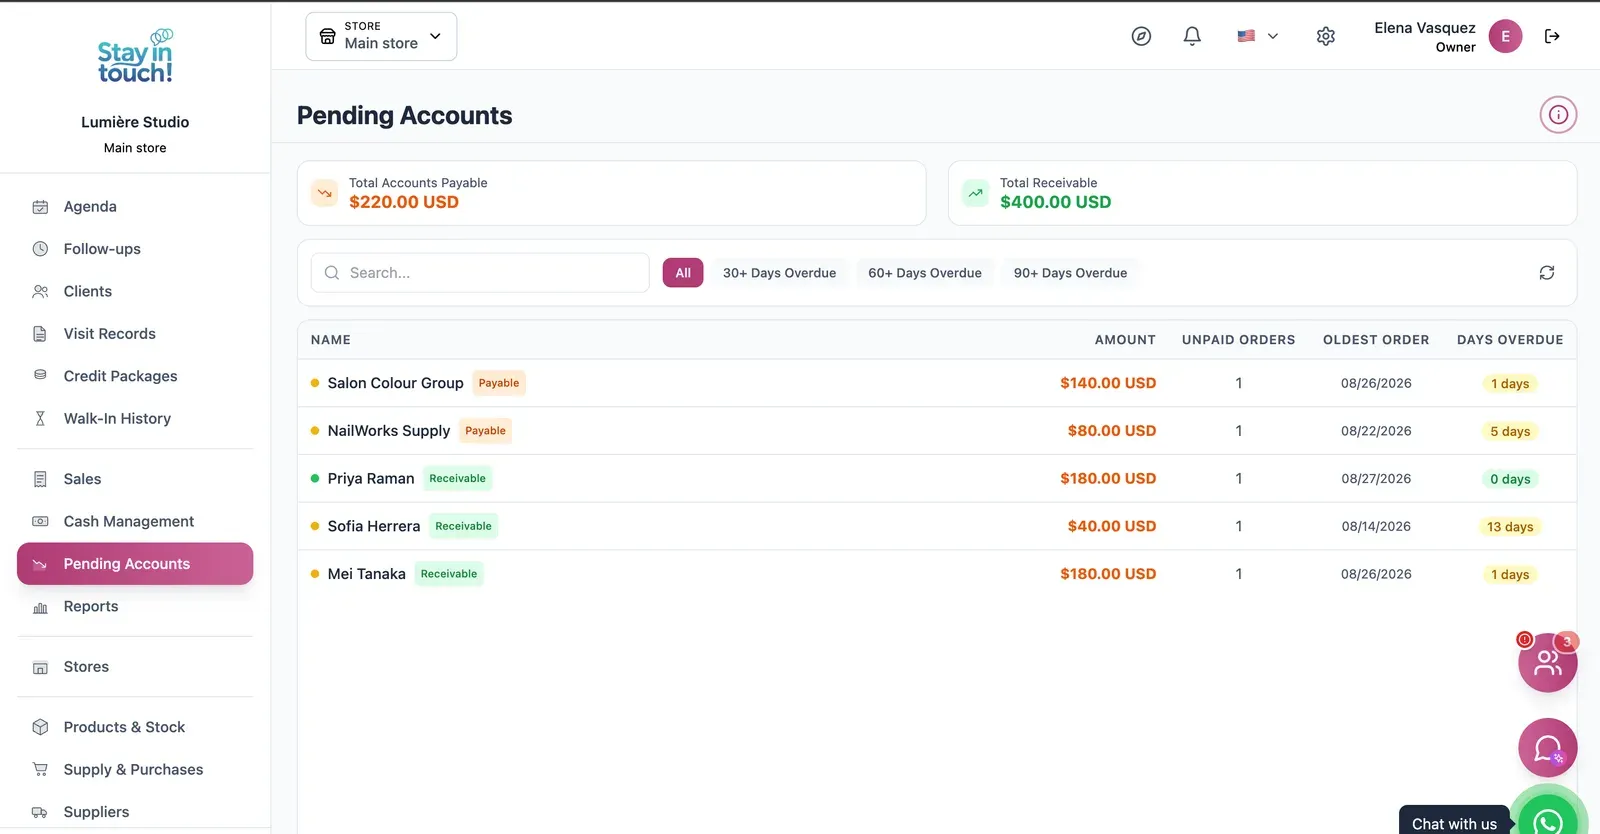Open the support chat bubble icon
This screenshot has width=1600, height=834.
pos(1548,748)
